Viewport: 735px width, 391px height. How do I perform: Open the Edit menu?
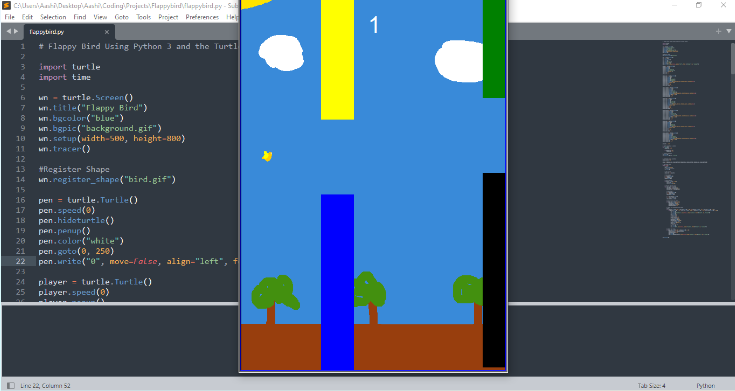[27, 17]
